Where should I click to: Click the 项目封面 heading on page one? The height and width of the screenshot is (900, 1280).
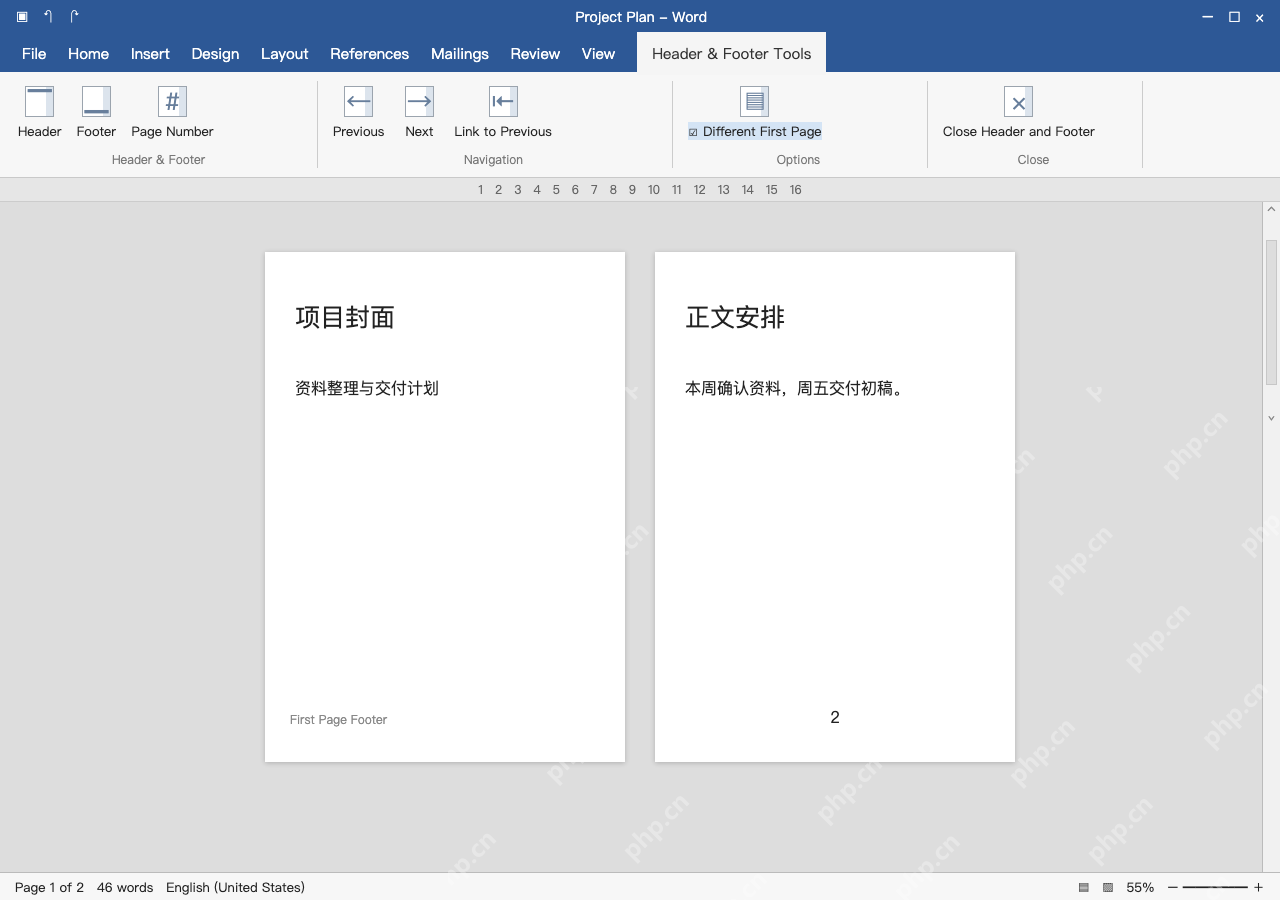345,317
